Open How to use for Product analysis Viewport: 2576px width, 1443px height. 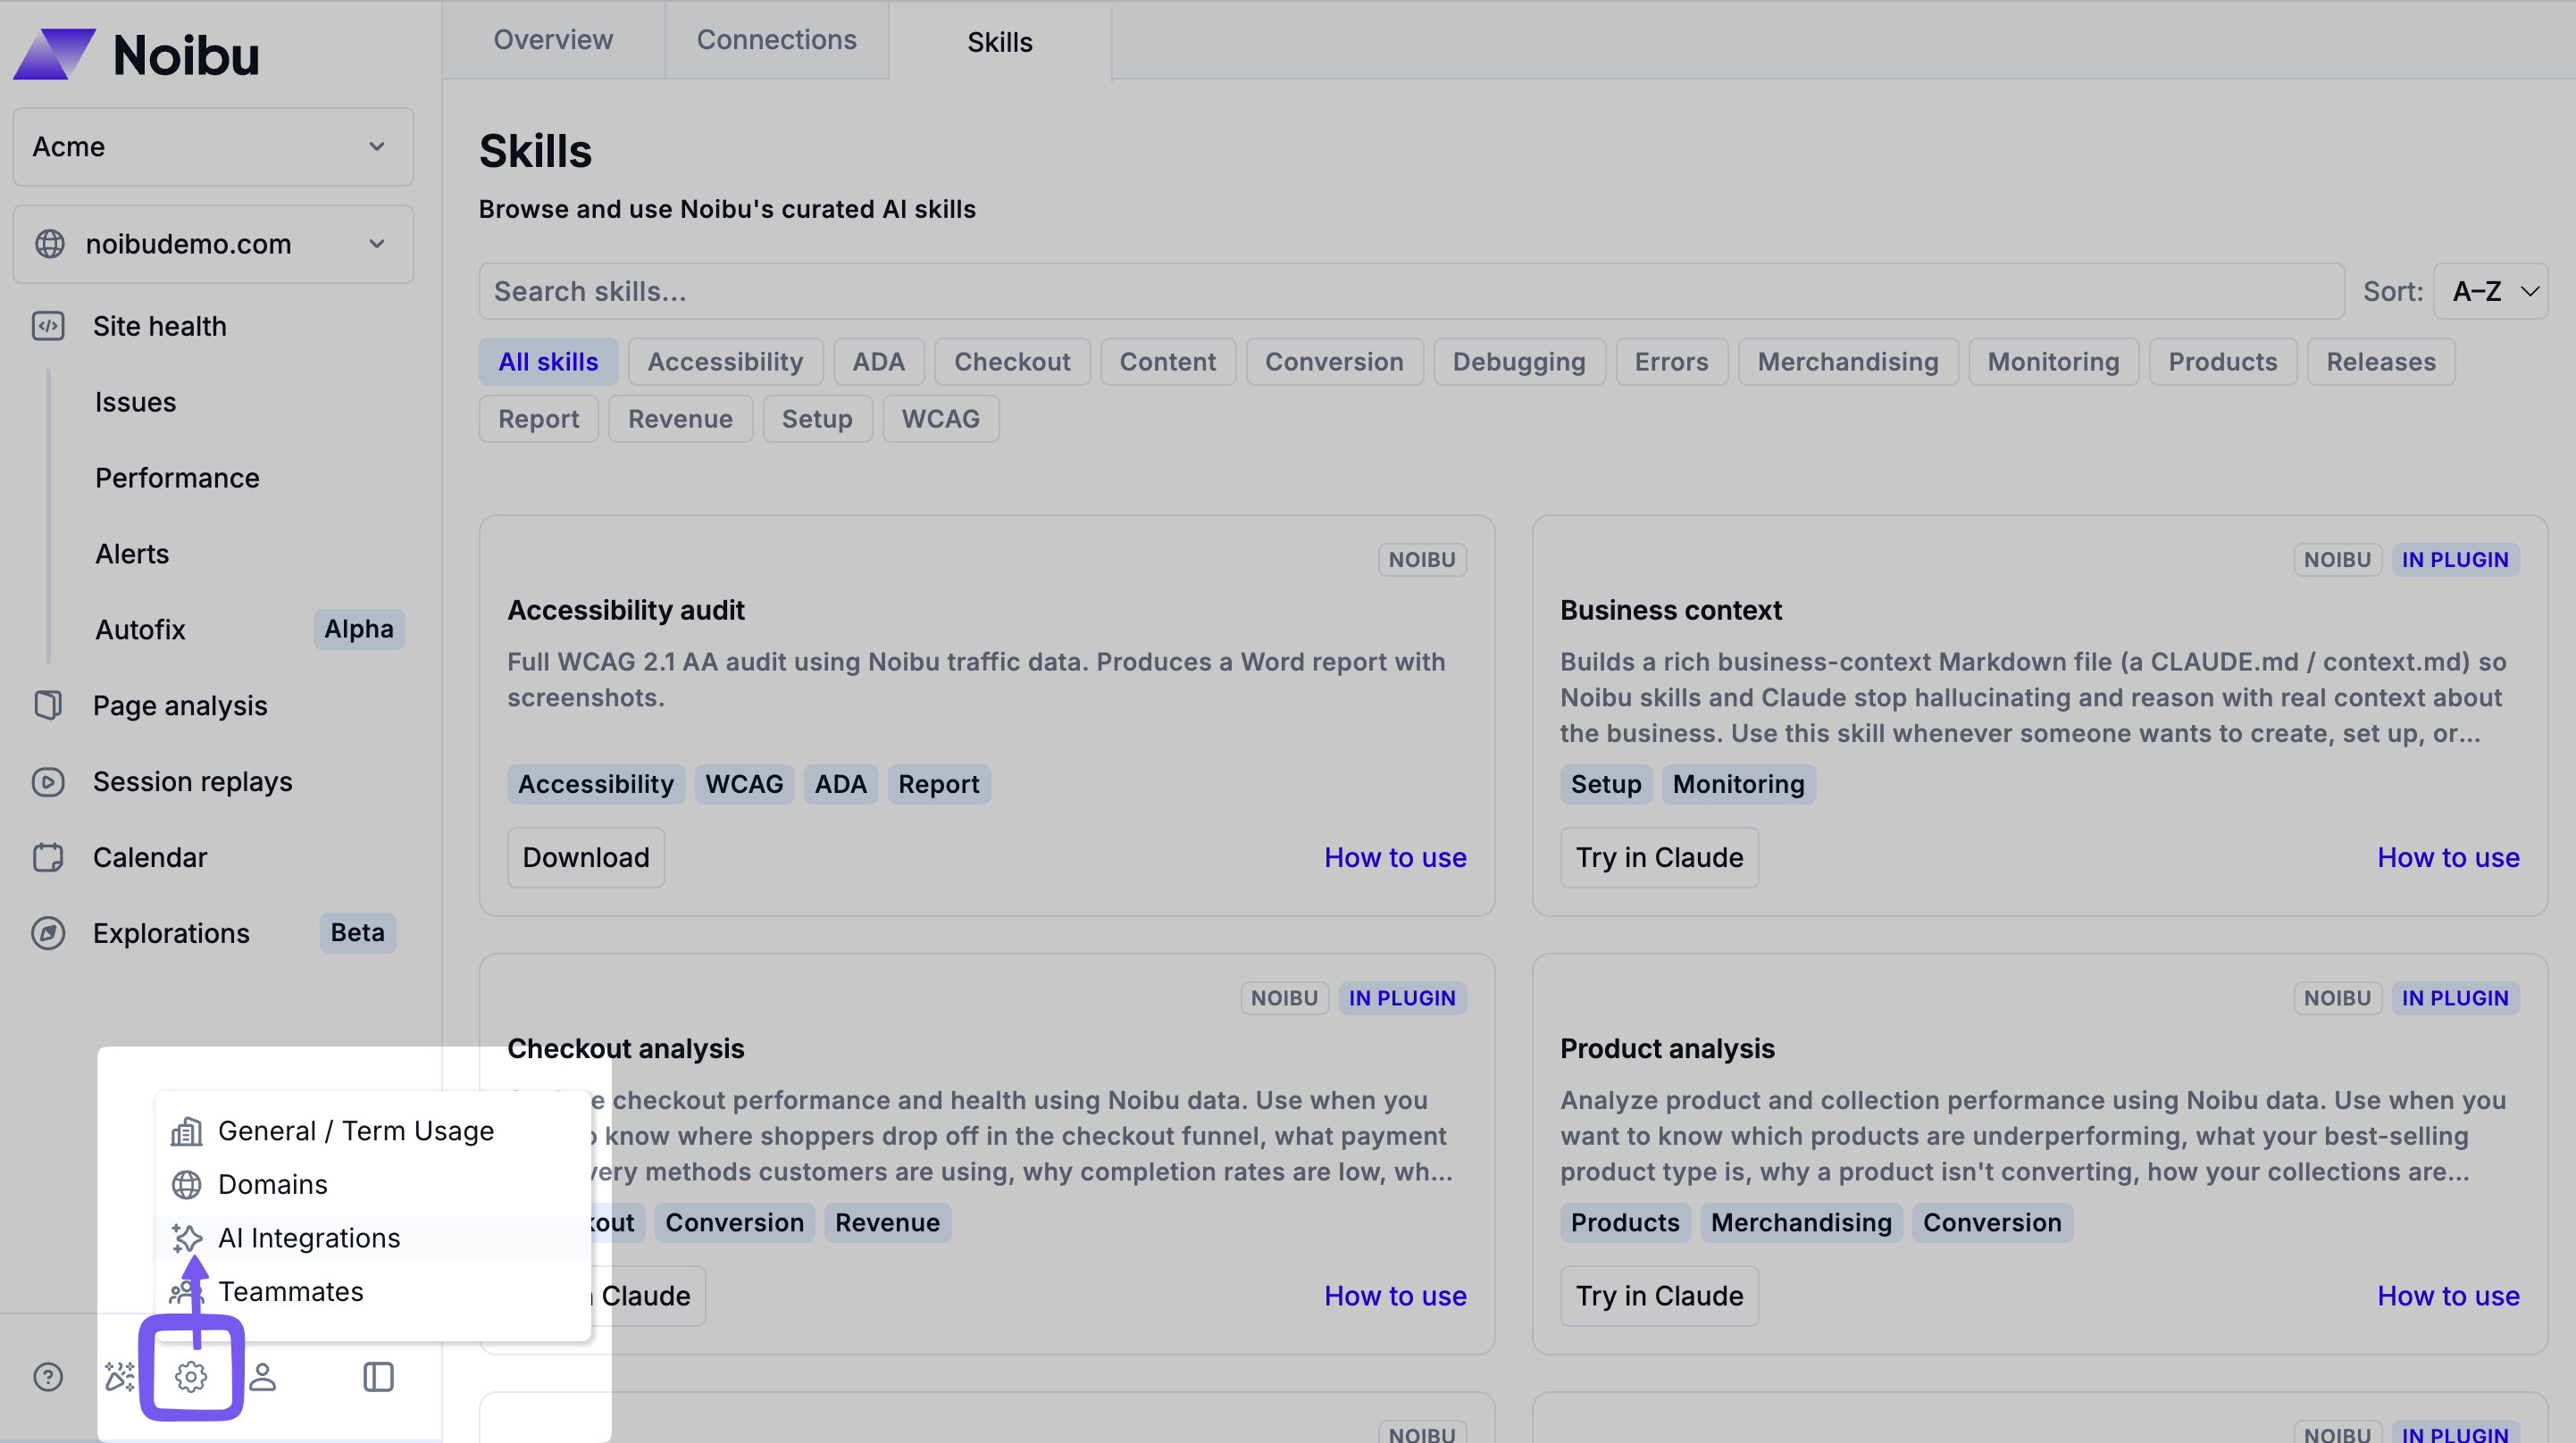tap(2448, 1296)
